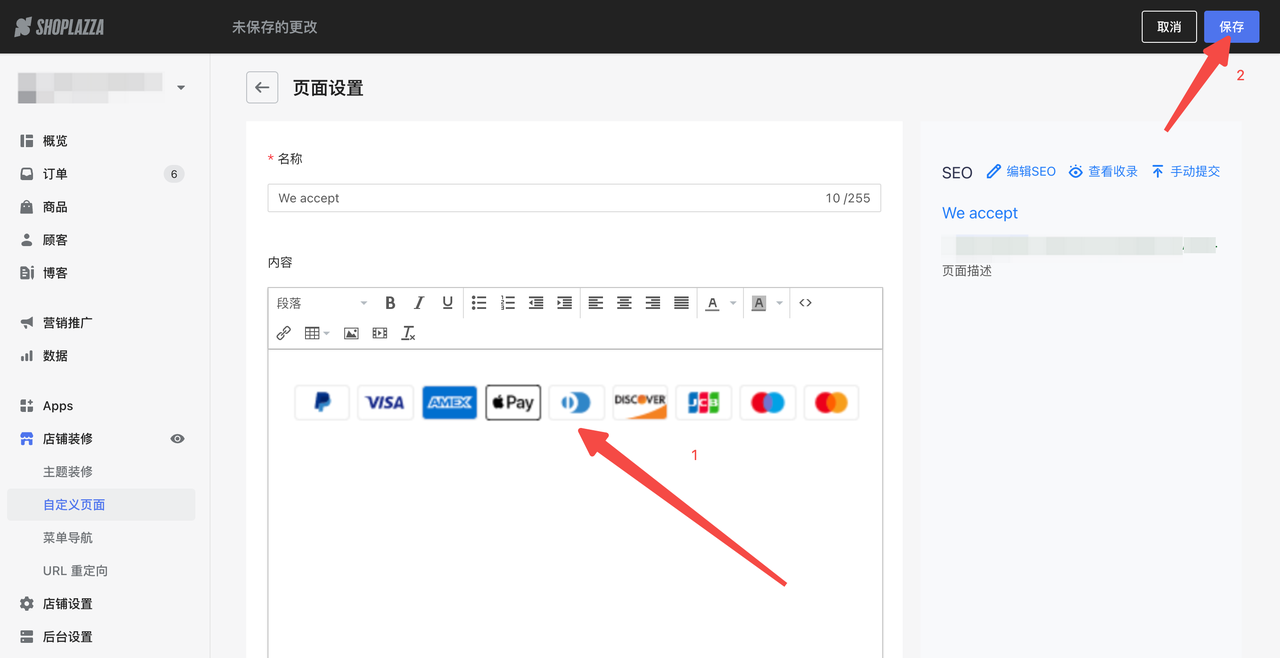1280x658 pixels.
Task: Open source code view
Action: 806,303
